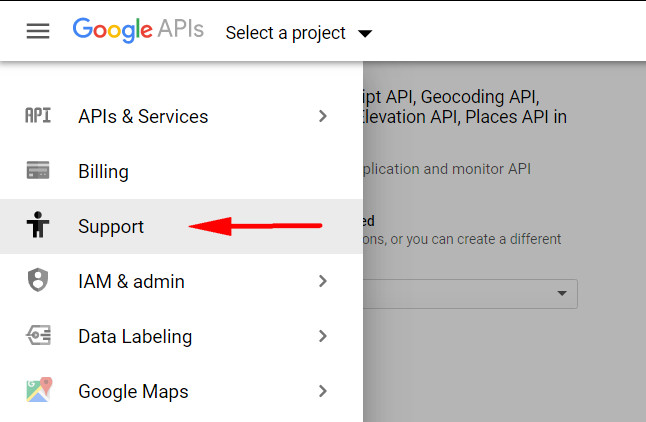Expand the IAM & admin submenu chevron
The image size is (646, 422).
323,281
